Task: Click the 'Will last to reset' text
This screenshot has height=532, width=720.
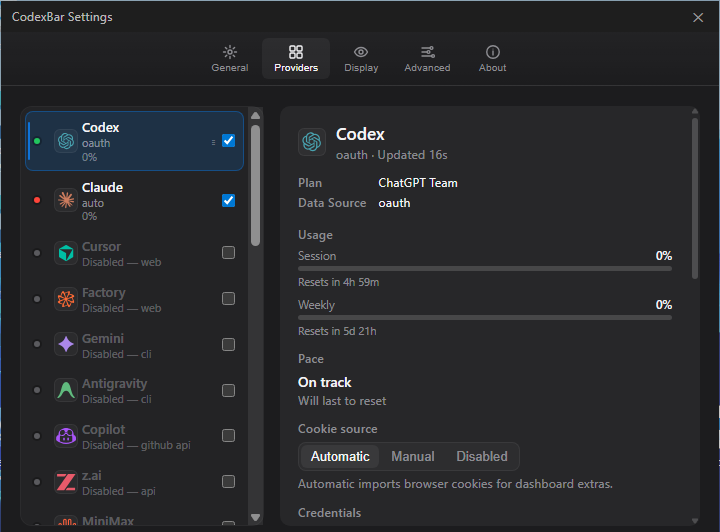Action: 342,401
